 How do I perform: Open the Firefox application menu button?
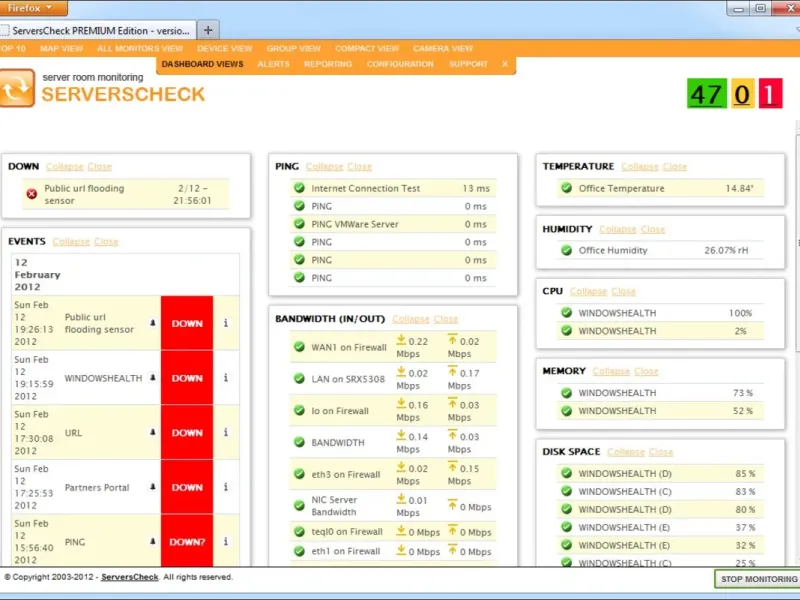click(33, 8)
